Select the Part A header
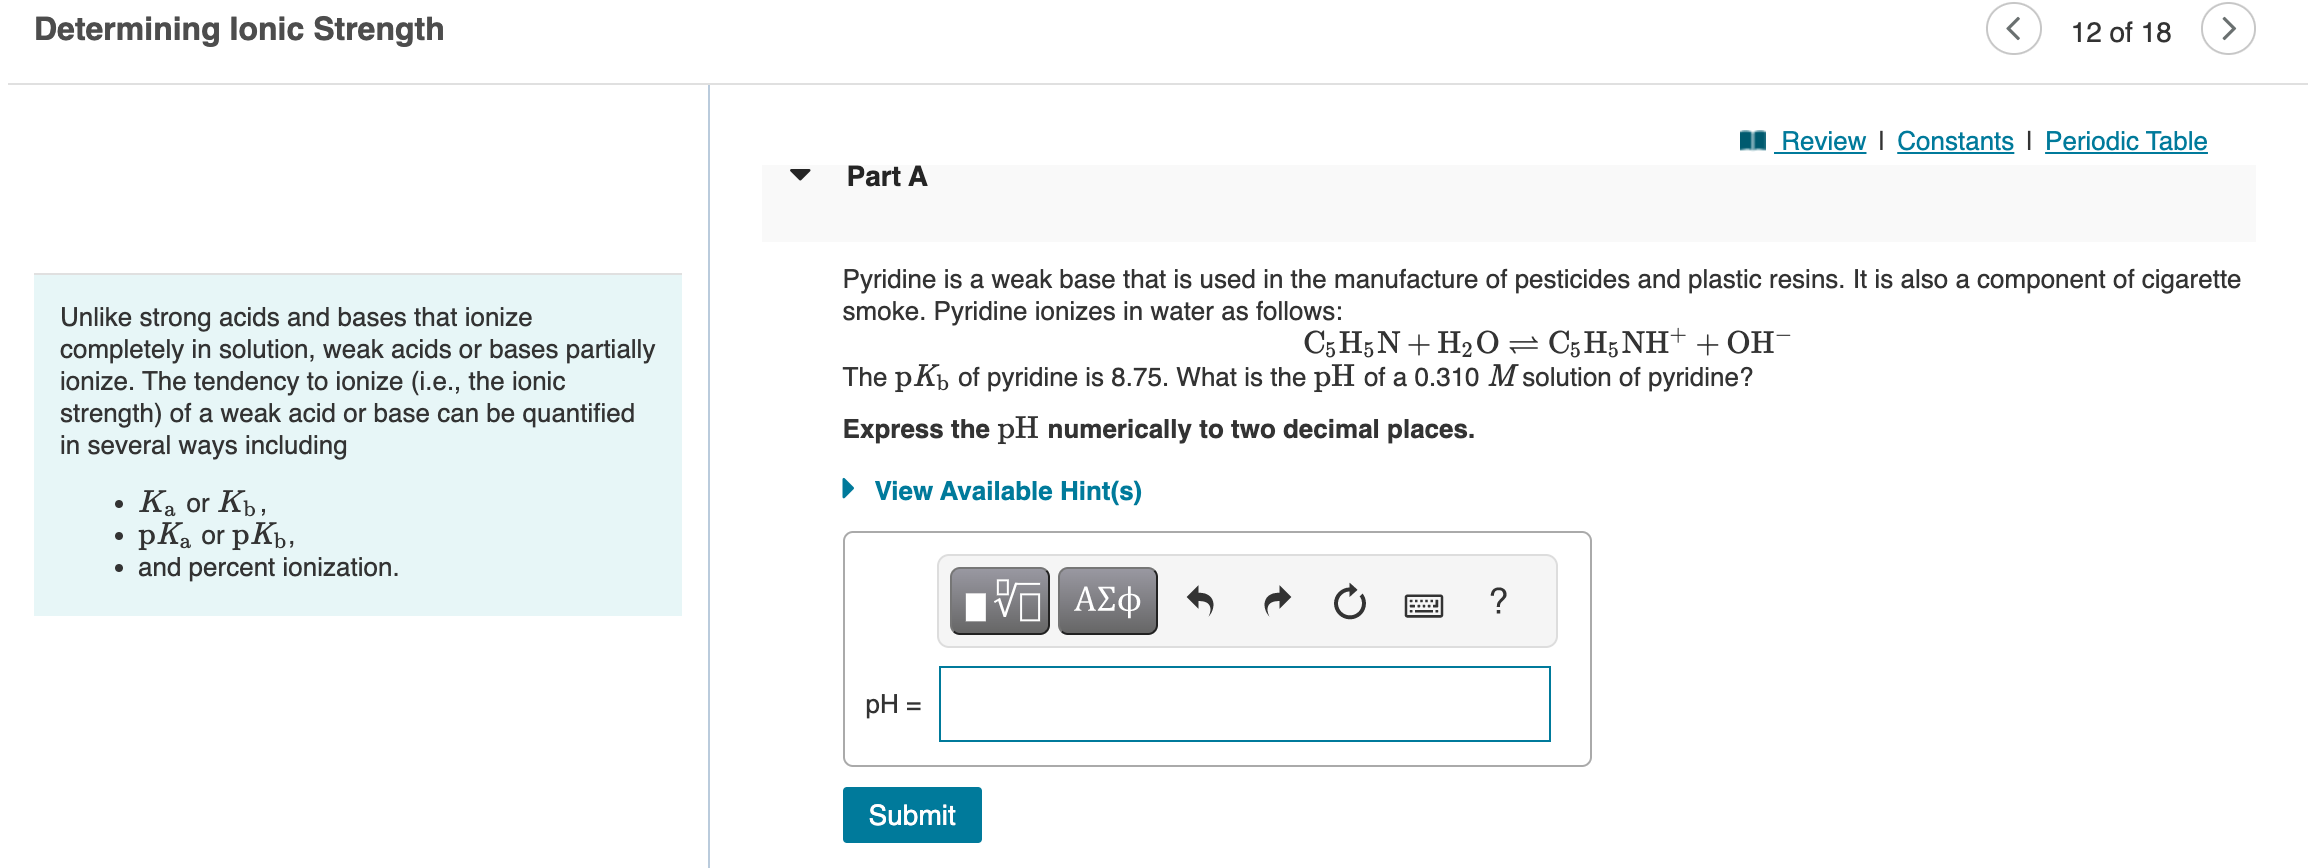This screenshot has width=2318, height=868. pyautogui.click(x=885, y=175)
